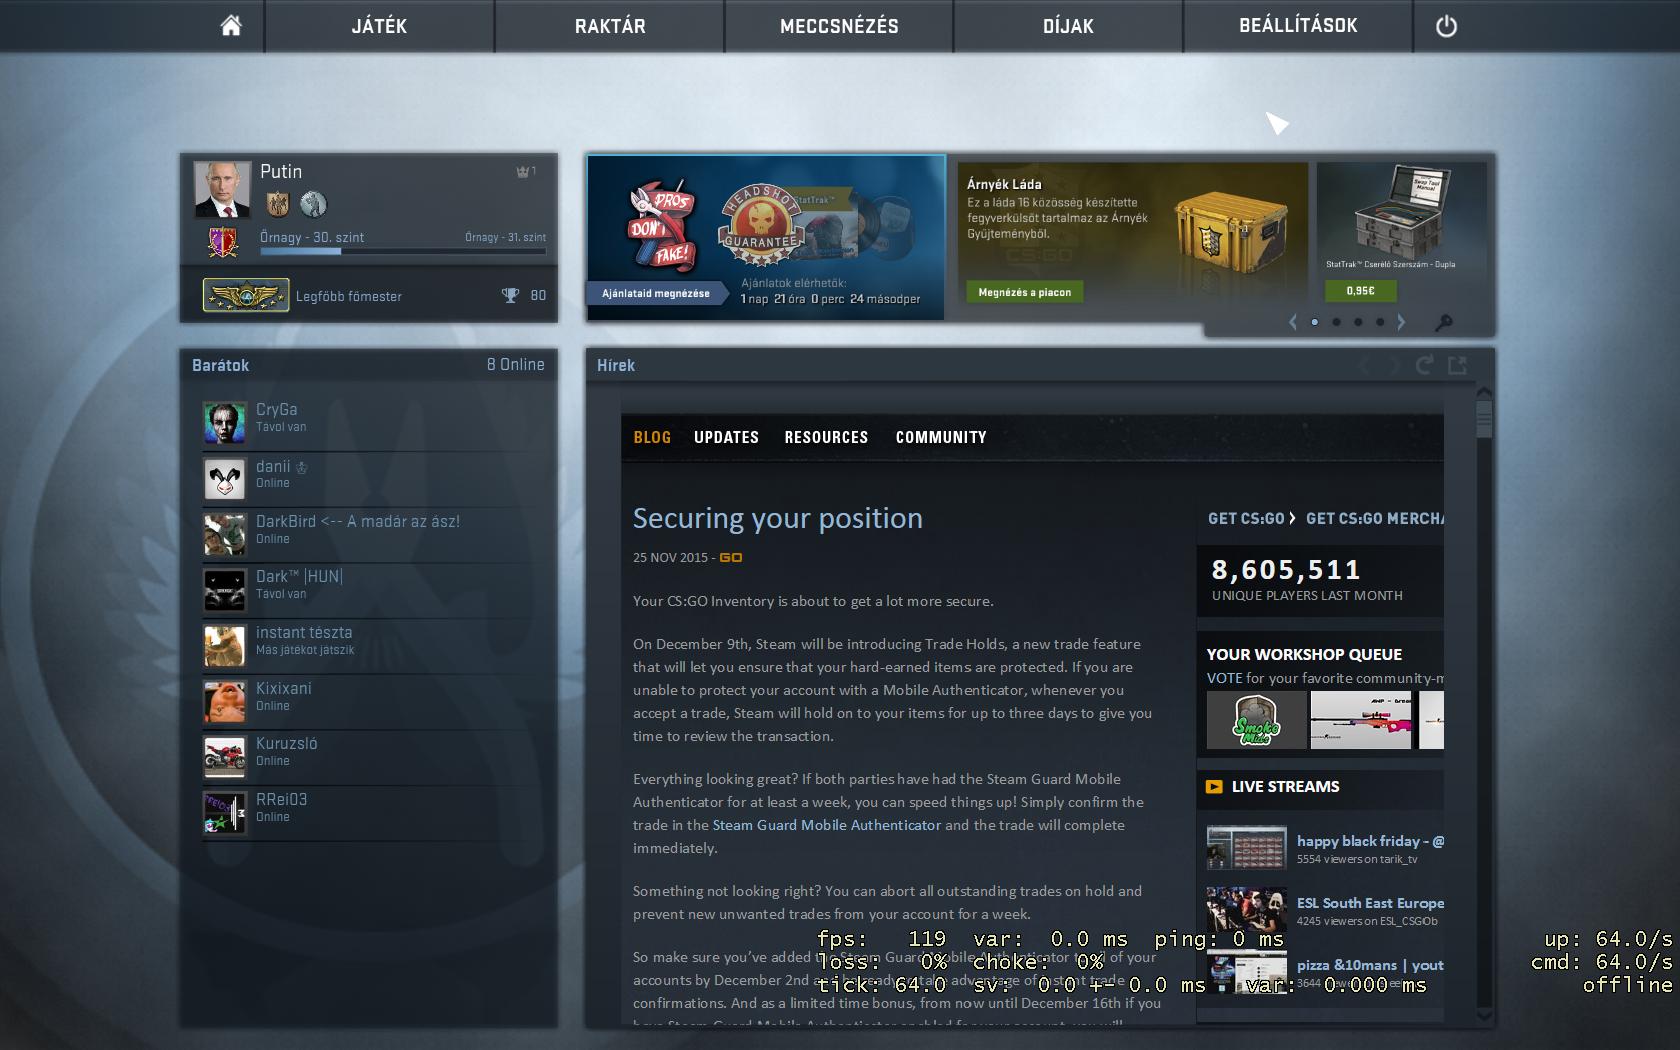Open the news in external browser icon
Viewport: 1680px width, 1050px height.
point(1457,365)
